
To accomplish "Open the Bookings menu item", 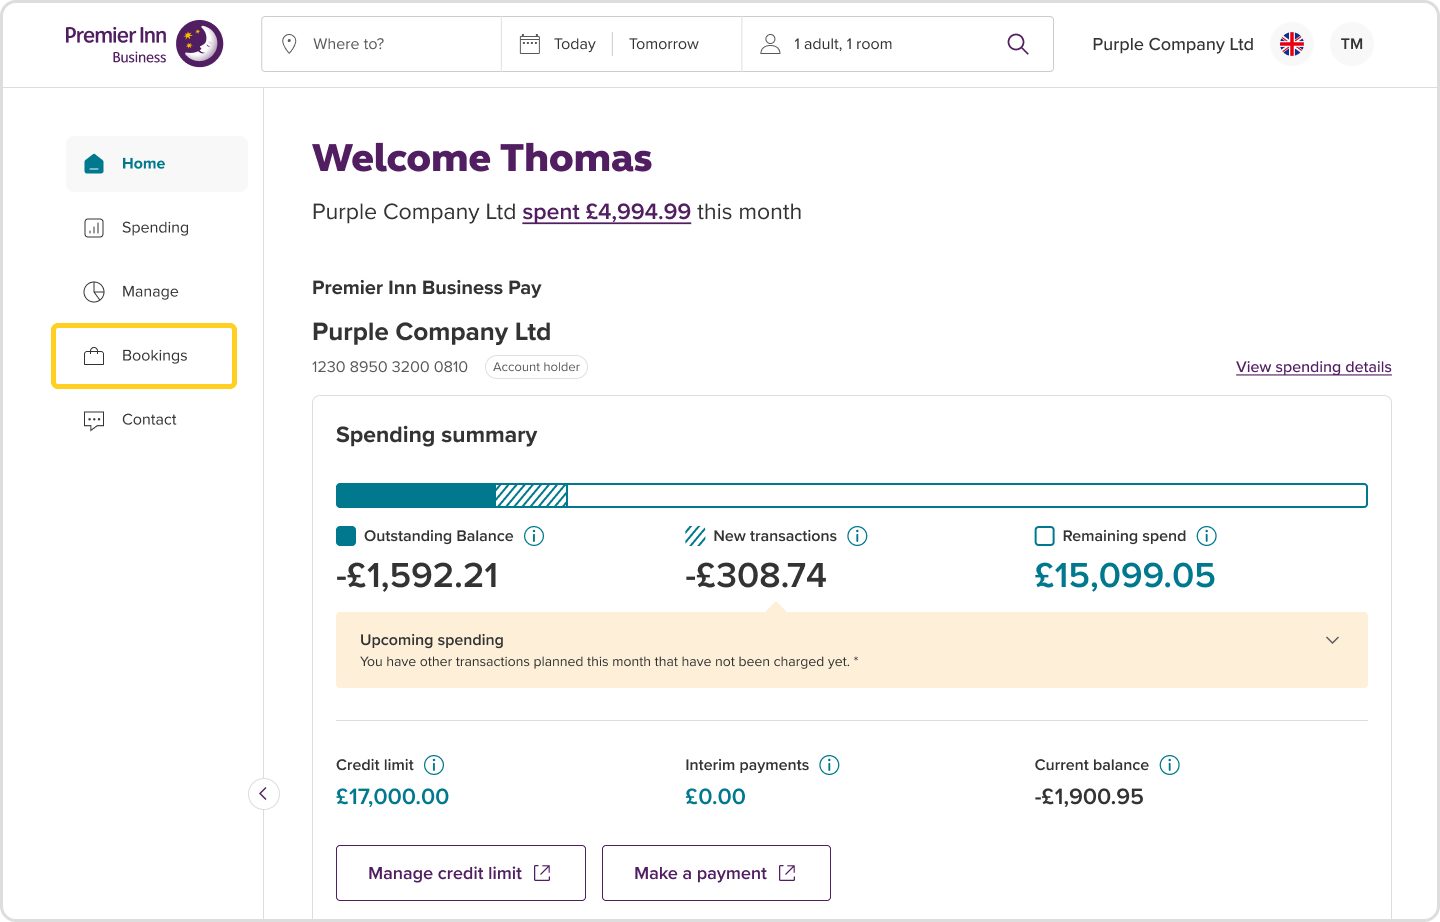I will [144, 356].
